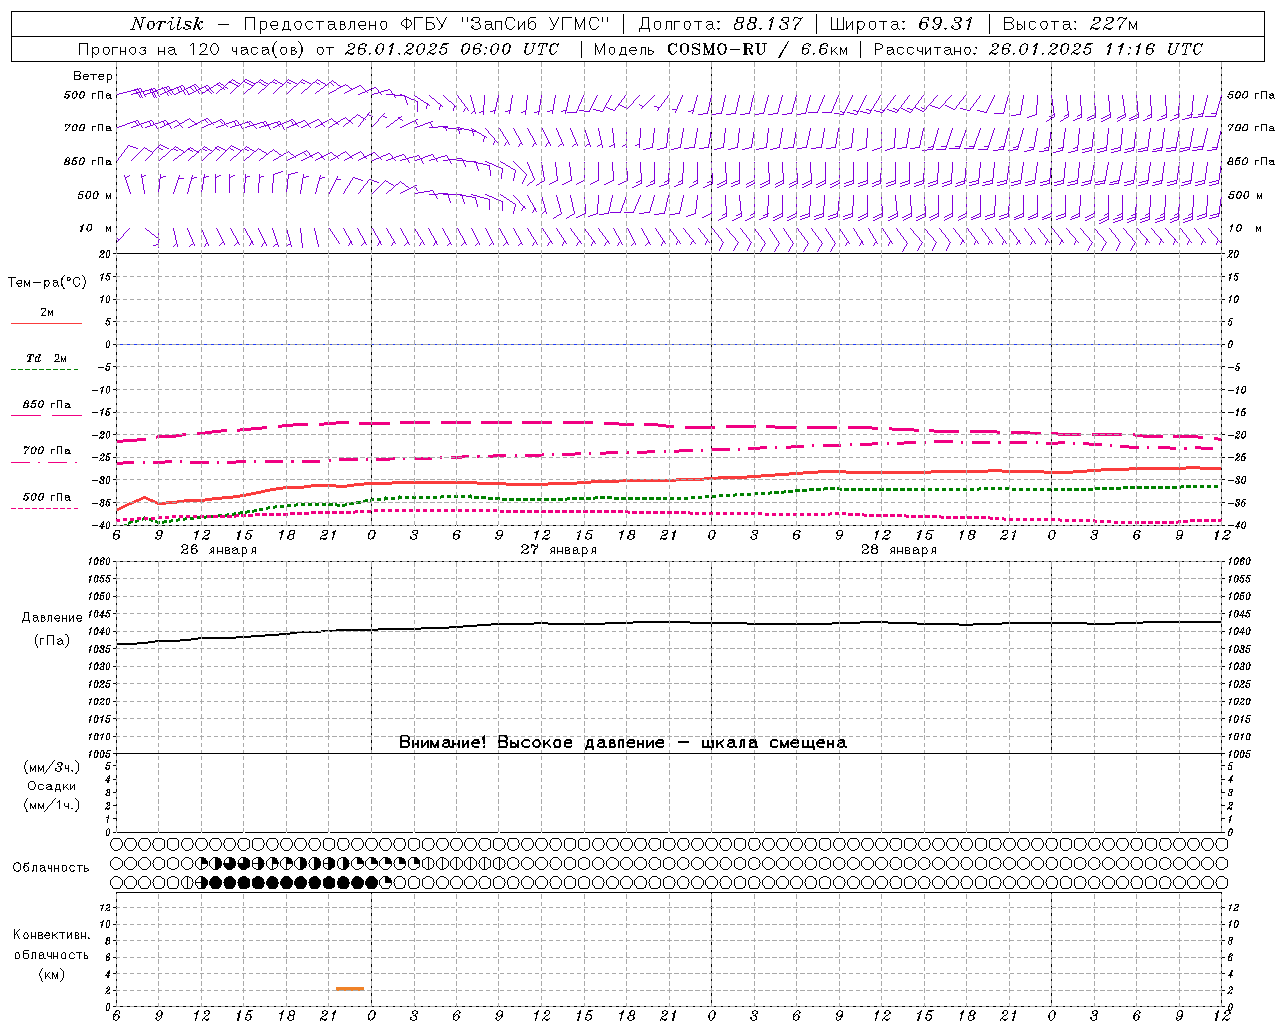Click the orange convective cloud bar
Screen dimensions: 1280x1024
pyautogui.click(x=350, y=989)
